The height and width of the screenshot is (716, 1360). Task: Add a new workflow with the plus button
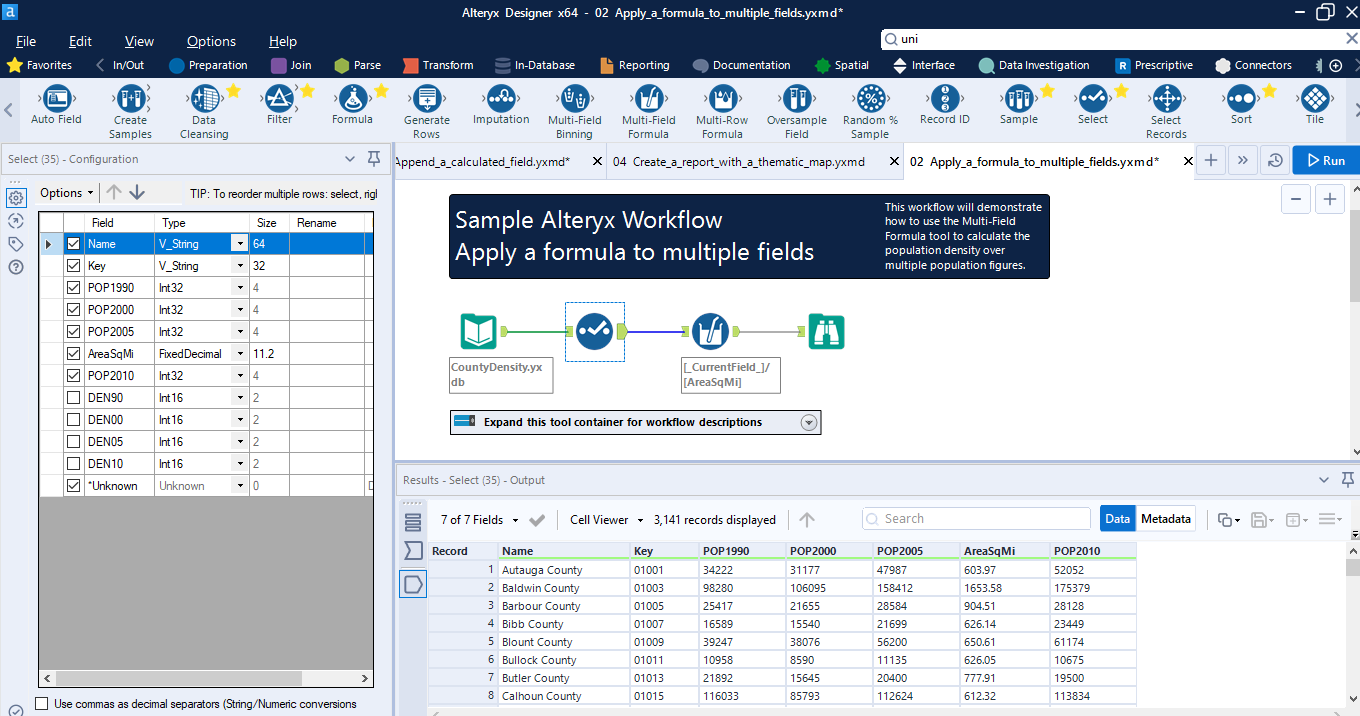coord(1211,160)
